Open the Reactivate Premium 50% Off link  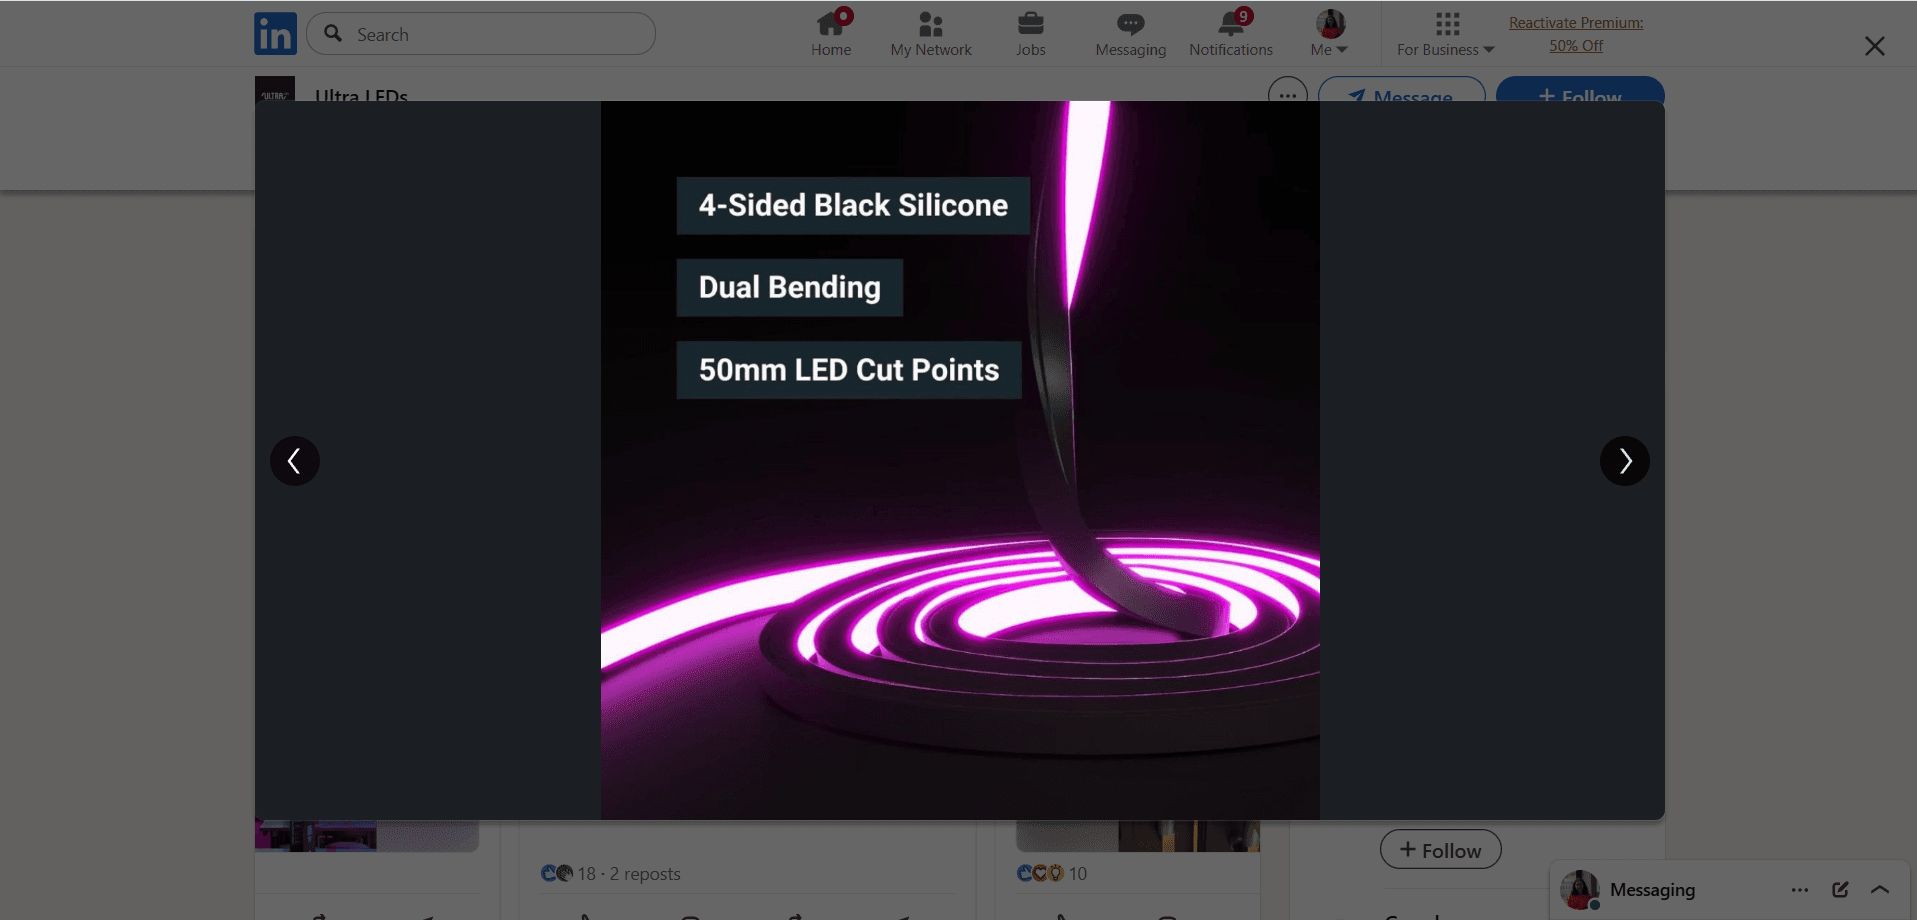pyautogui.click(x=1576, y=34)
